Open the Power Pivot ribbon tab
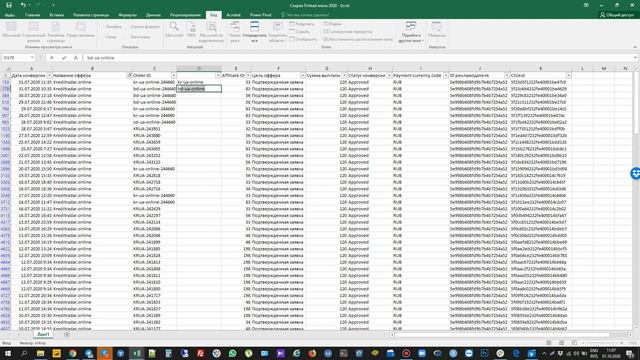 click(260, 15)
